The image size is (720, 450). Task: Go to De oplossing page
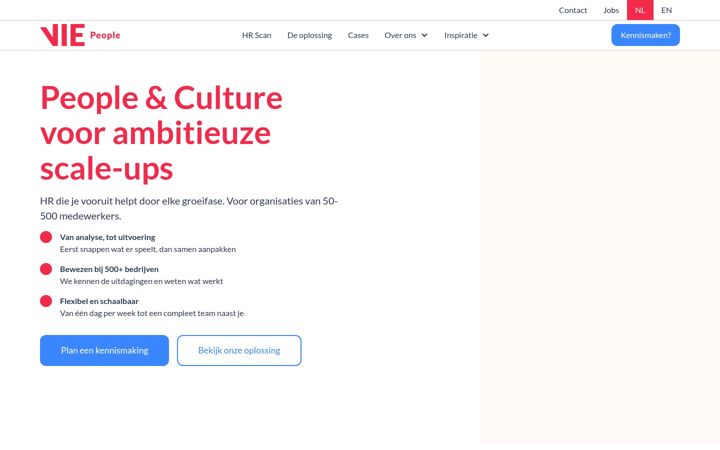pyautogui.click(x=309, y=35)
